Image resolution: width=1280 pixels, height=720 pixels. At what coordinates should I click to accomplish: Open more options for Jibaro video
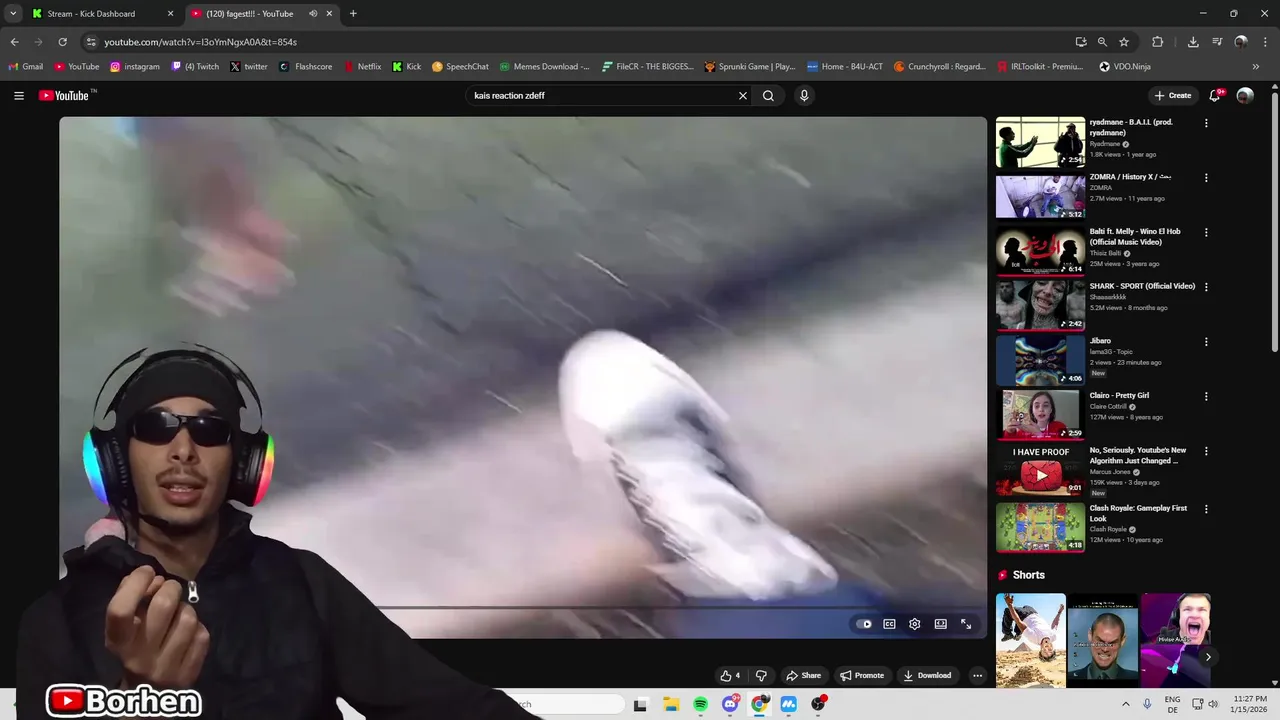1206,342
